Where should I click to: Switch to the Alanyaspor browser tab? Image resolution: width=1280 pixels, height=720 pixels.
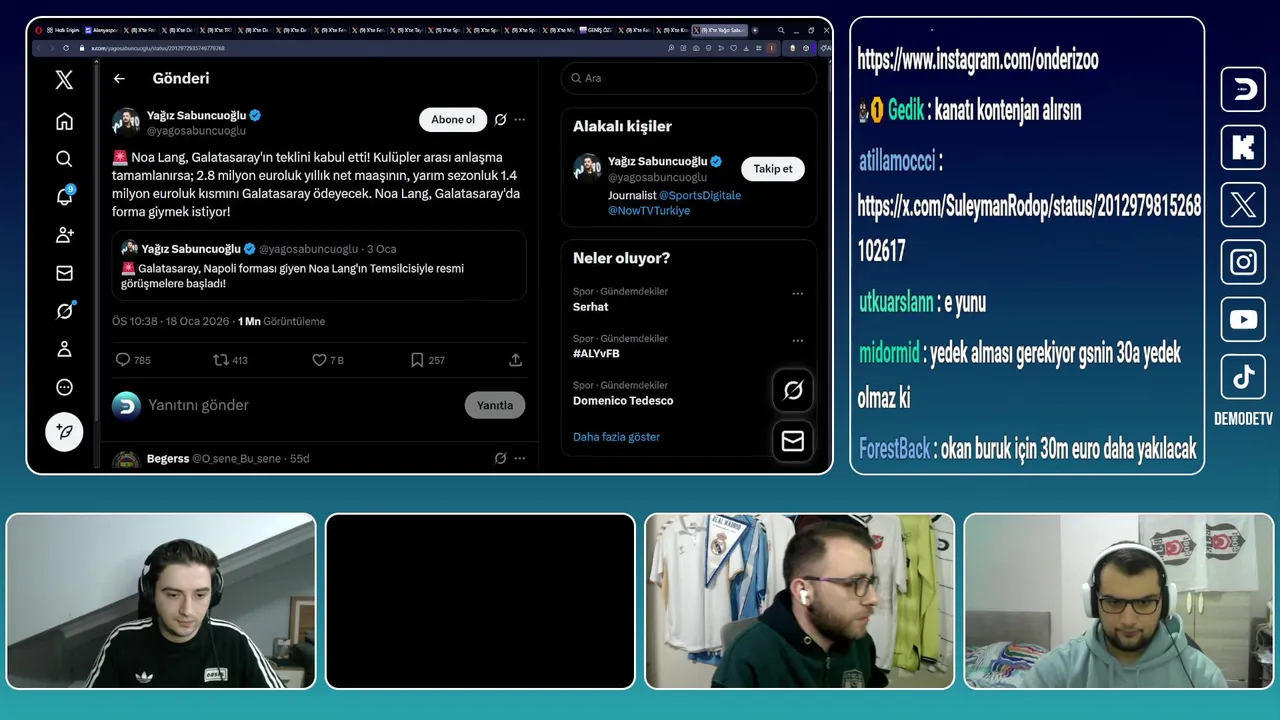(x=103, y=30)
